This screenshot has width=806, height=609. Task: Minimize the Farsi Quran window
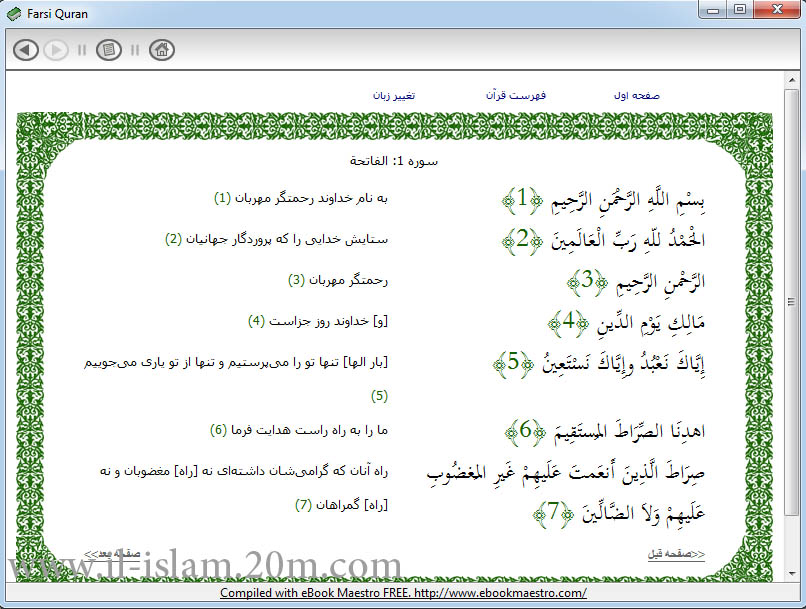(713, 10)
